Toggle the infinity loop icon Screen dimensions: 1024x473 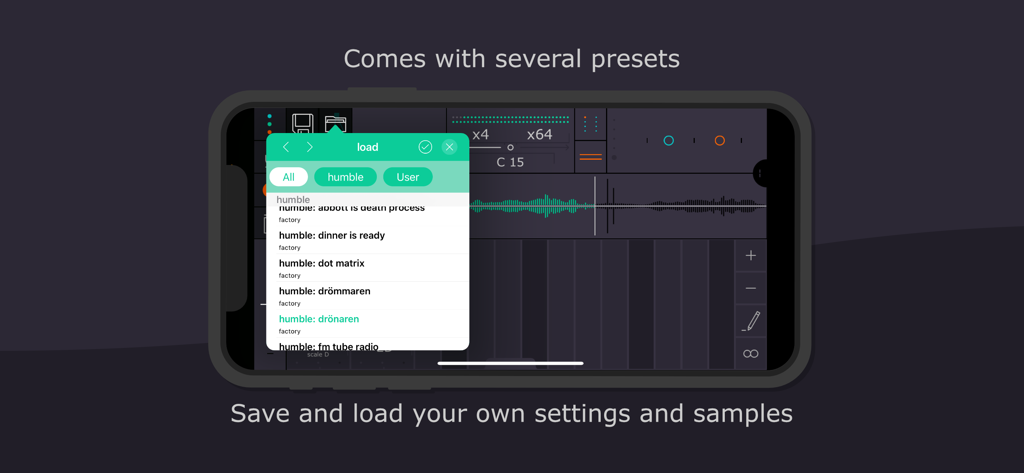[750, 353]
